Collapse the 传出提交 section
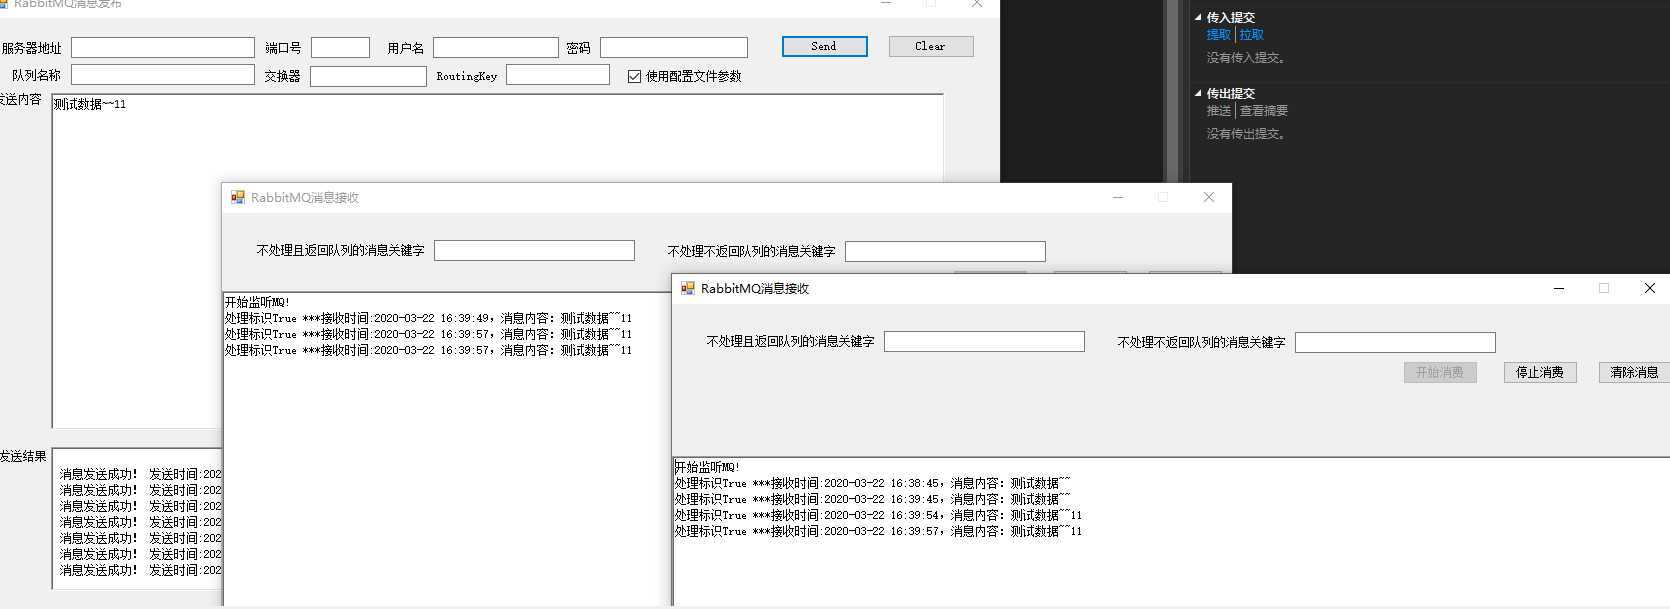 click(x=1198, y=93)
